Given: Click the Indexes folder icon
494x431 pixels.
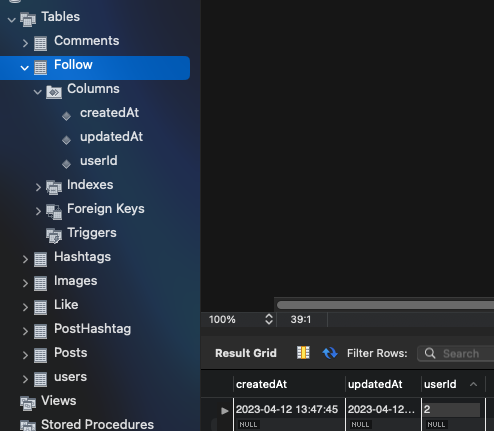Looking at the screenshot, I should [x=54, y=188].
